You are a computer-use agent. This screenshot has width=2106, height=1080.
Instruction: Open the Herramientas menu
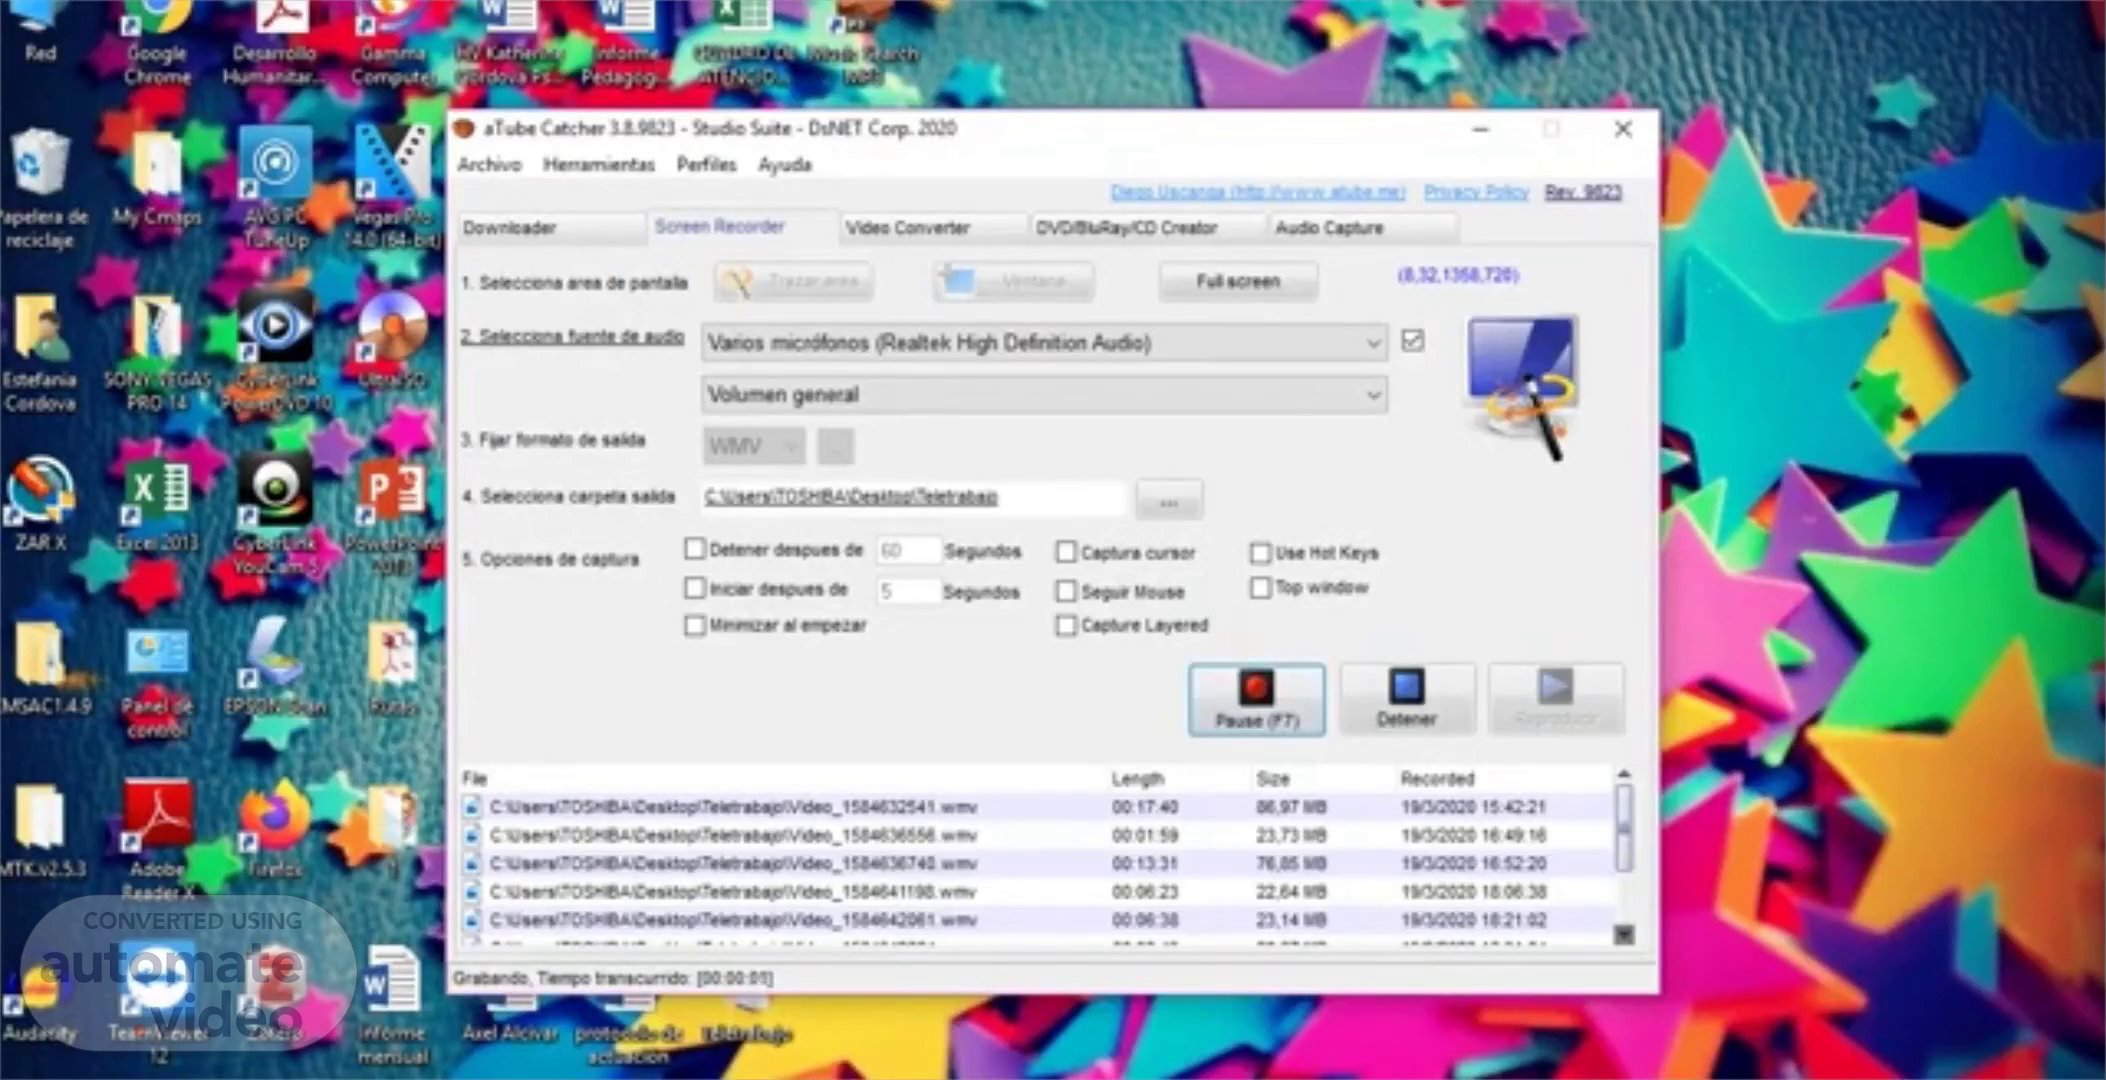pos(598,165)
